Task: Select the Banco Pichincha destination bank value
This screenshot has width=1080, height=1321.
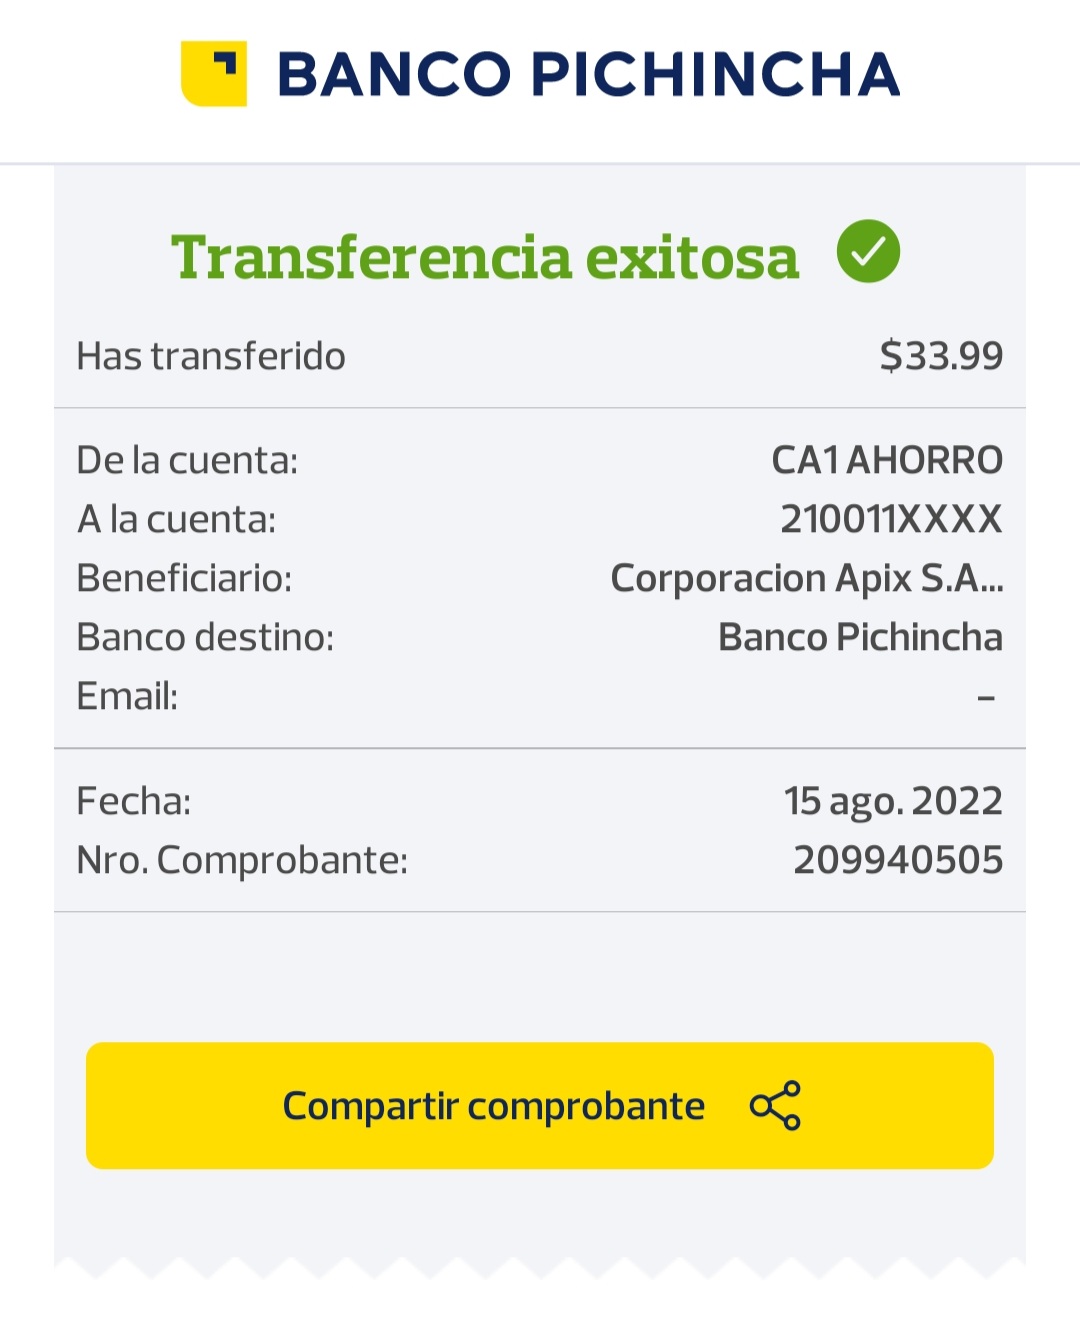Action: tap(860, 637)
